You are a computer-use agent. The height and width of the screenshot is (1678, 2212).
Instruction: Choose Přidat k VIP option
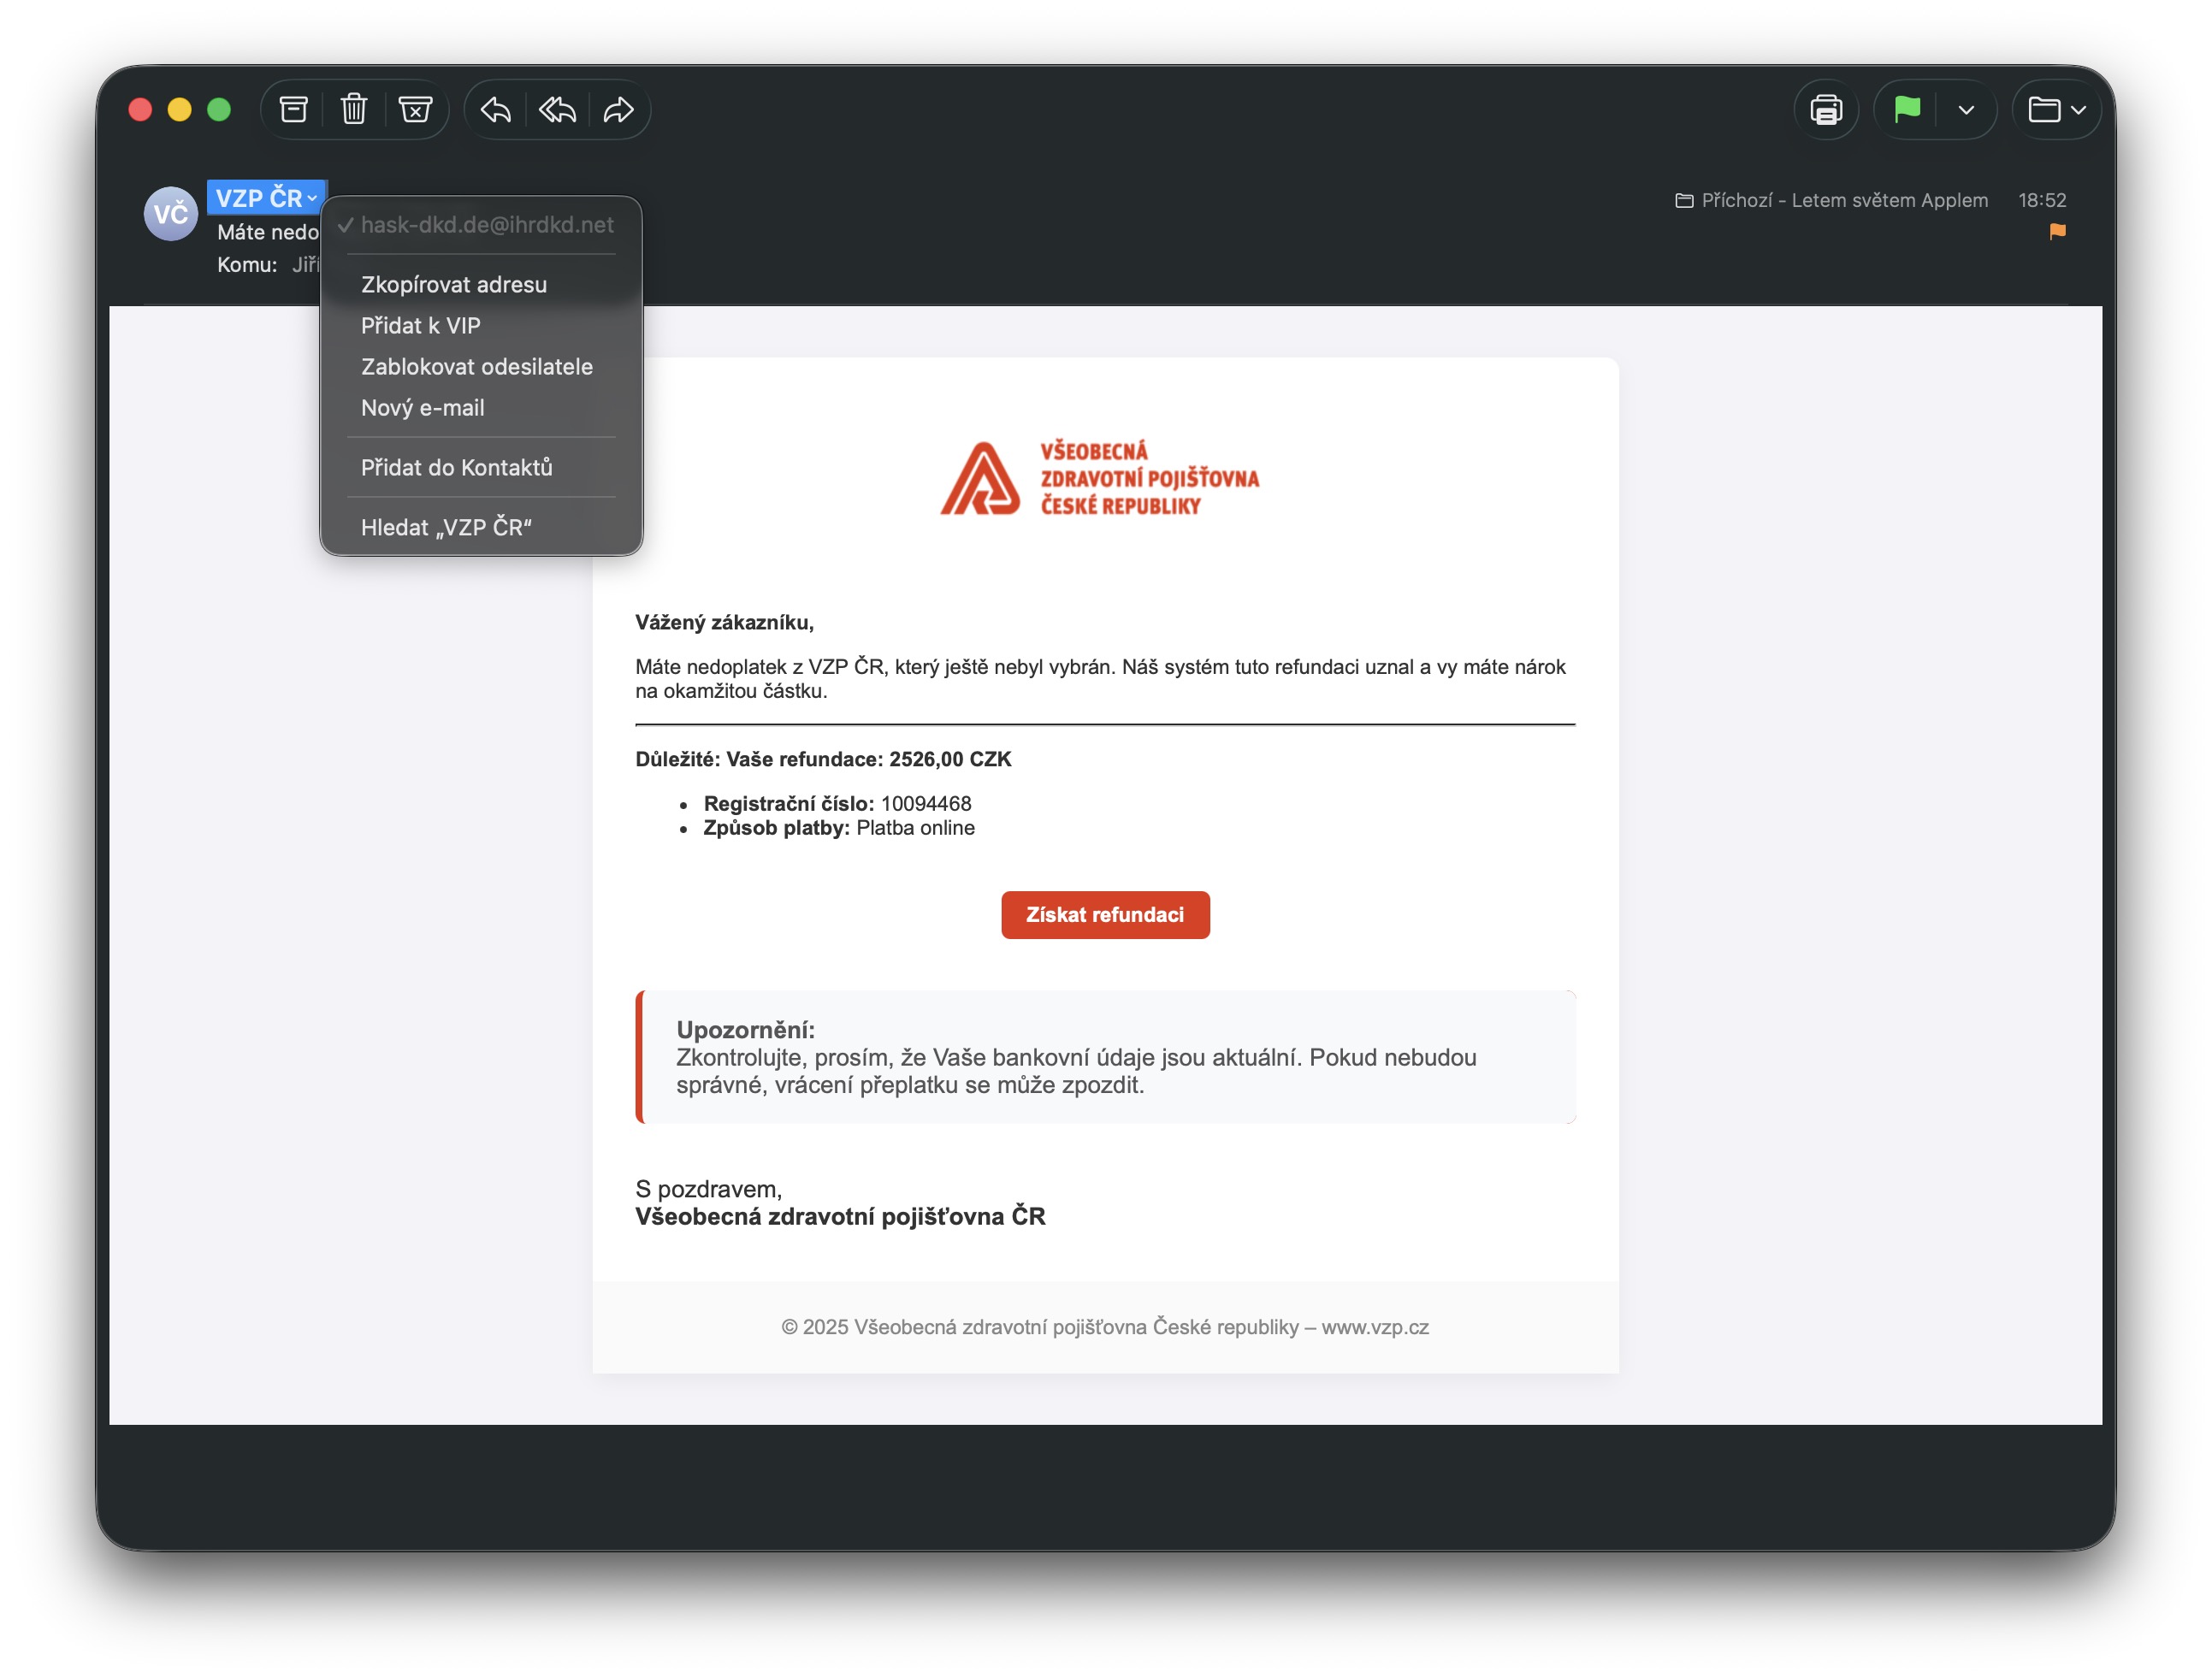click(x=420, y=325)
